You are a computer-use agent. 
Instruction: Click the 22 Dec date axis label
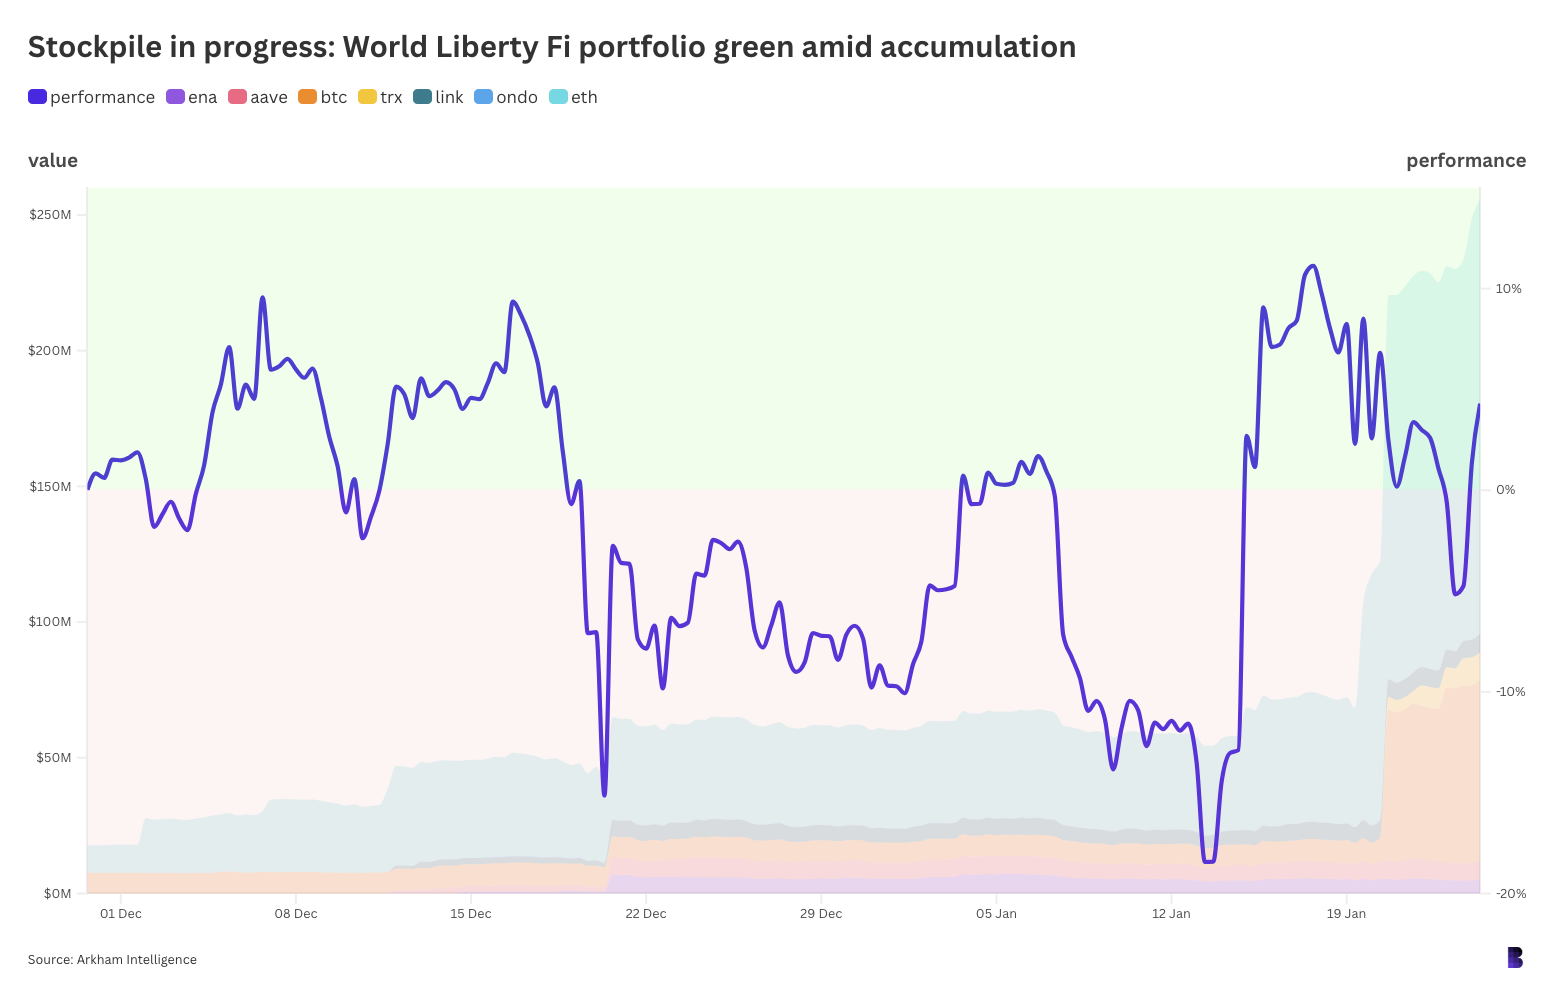(646, 914)
